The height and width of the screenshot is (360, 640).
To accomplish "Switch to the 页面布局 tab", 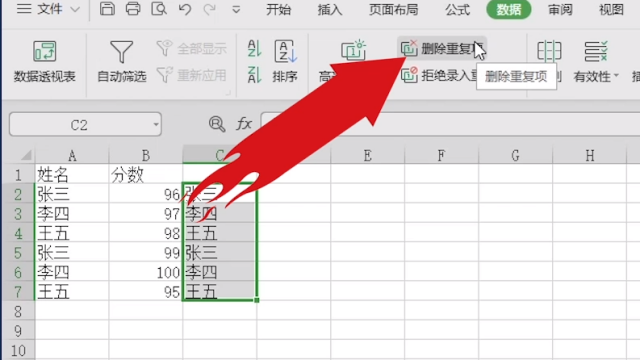I will (x=393, y=9).
